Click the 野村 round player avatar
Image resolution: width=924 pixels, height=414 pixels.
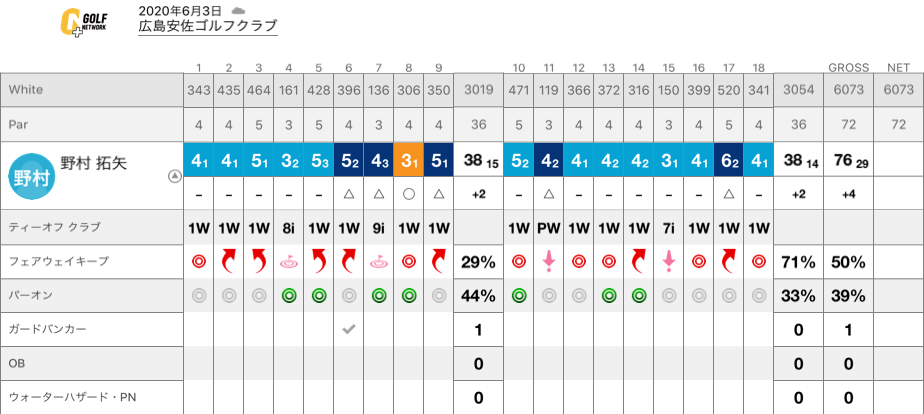pos(32,177)
